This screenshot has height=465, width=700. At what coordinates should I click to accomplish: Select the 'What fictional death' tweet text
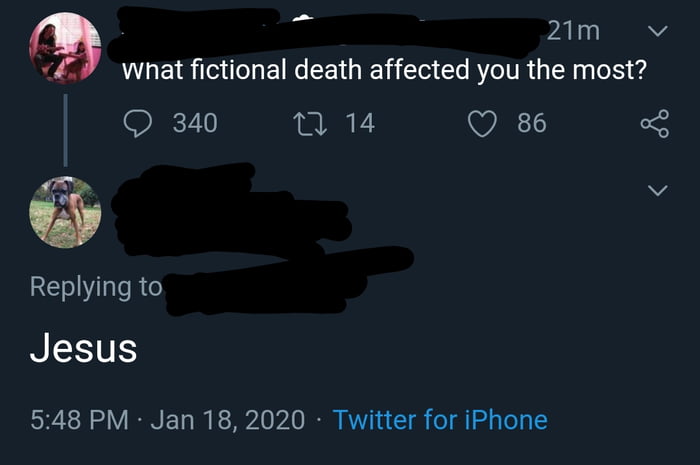pos(383,72)
